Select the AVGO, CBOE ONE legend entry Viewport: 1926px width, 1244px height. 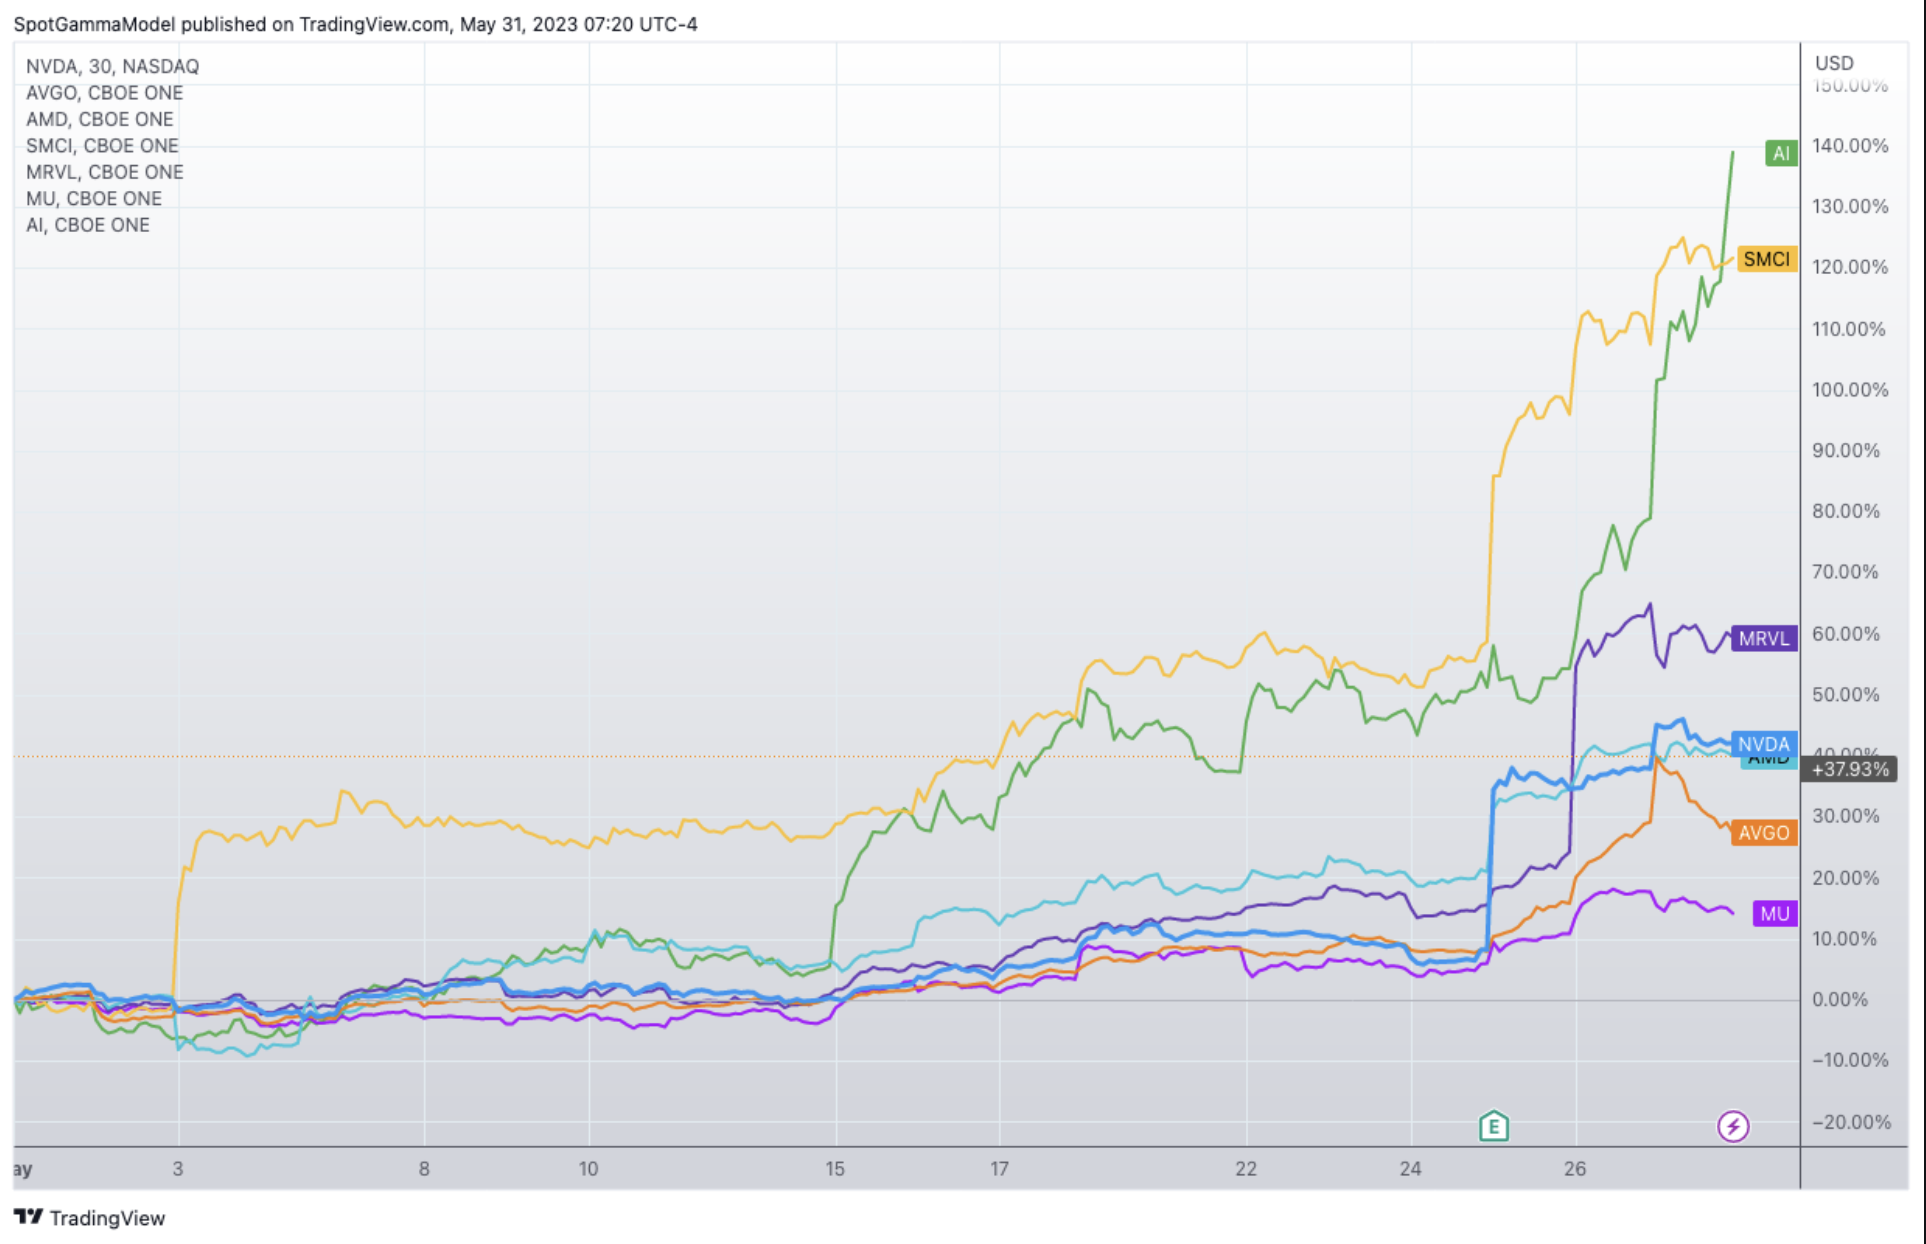(x=104, y=93)
